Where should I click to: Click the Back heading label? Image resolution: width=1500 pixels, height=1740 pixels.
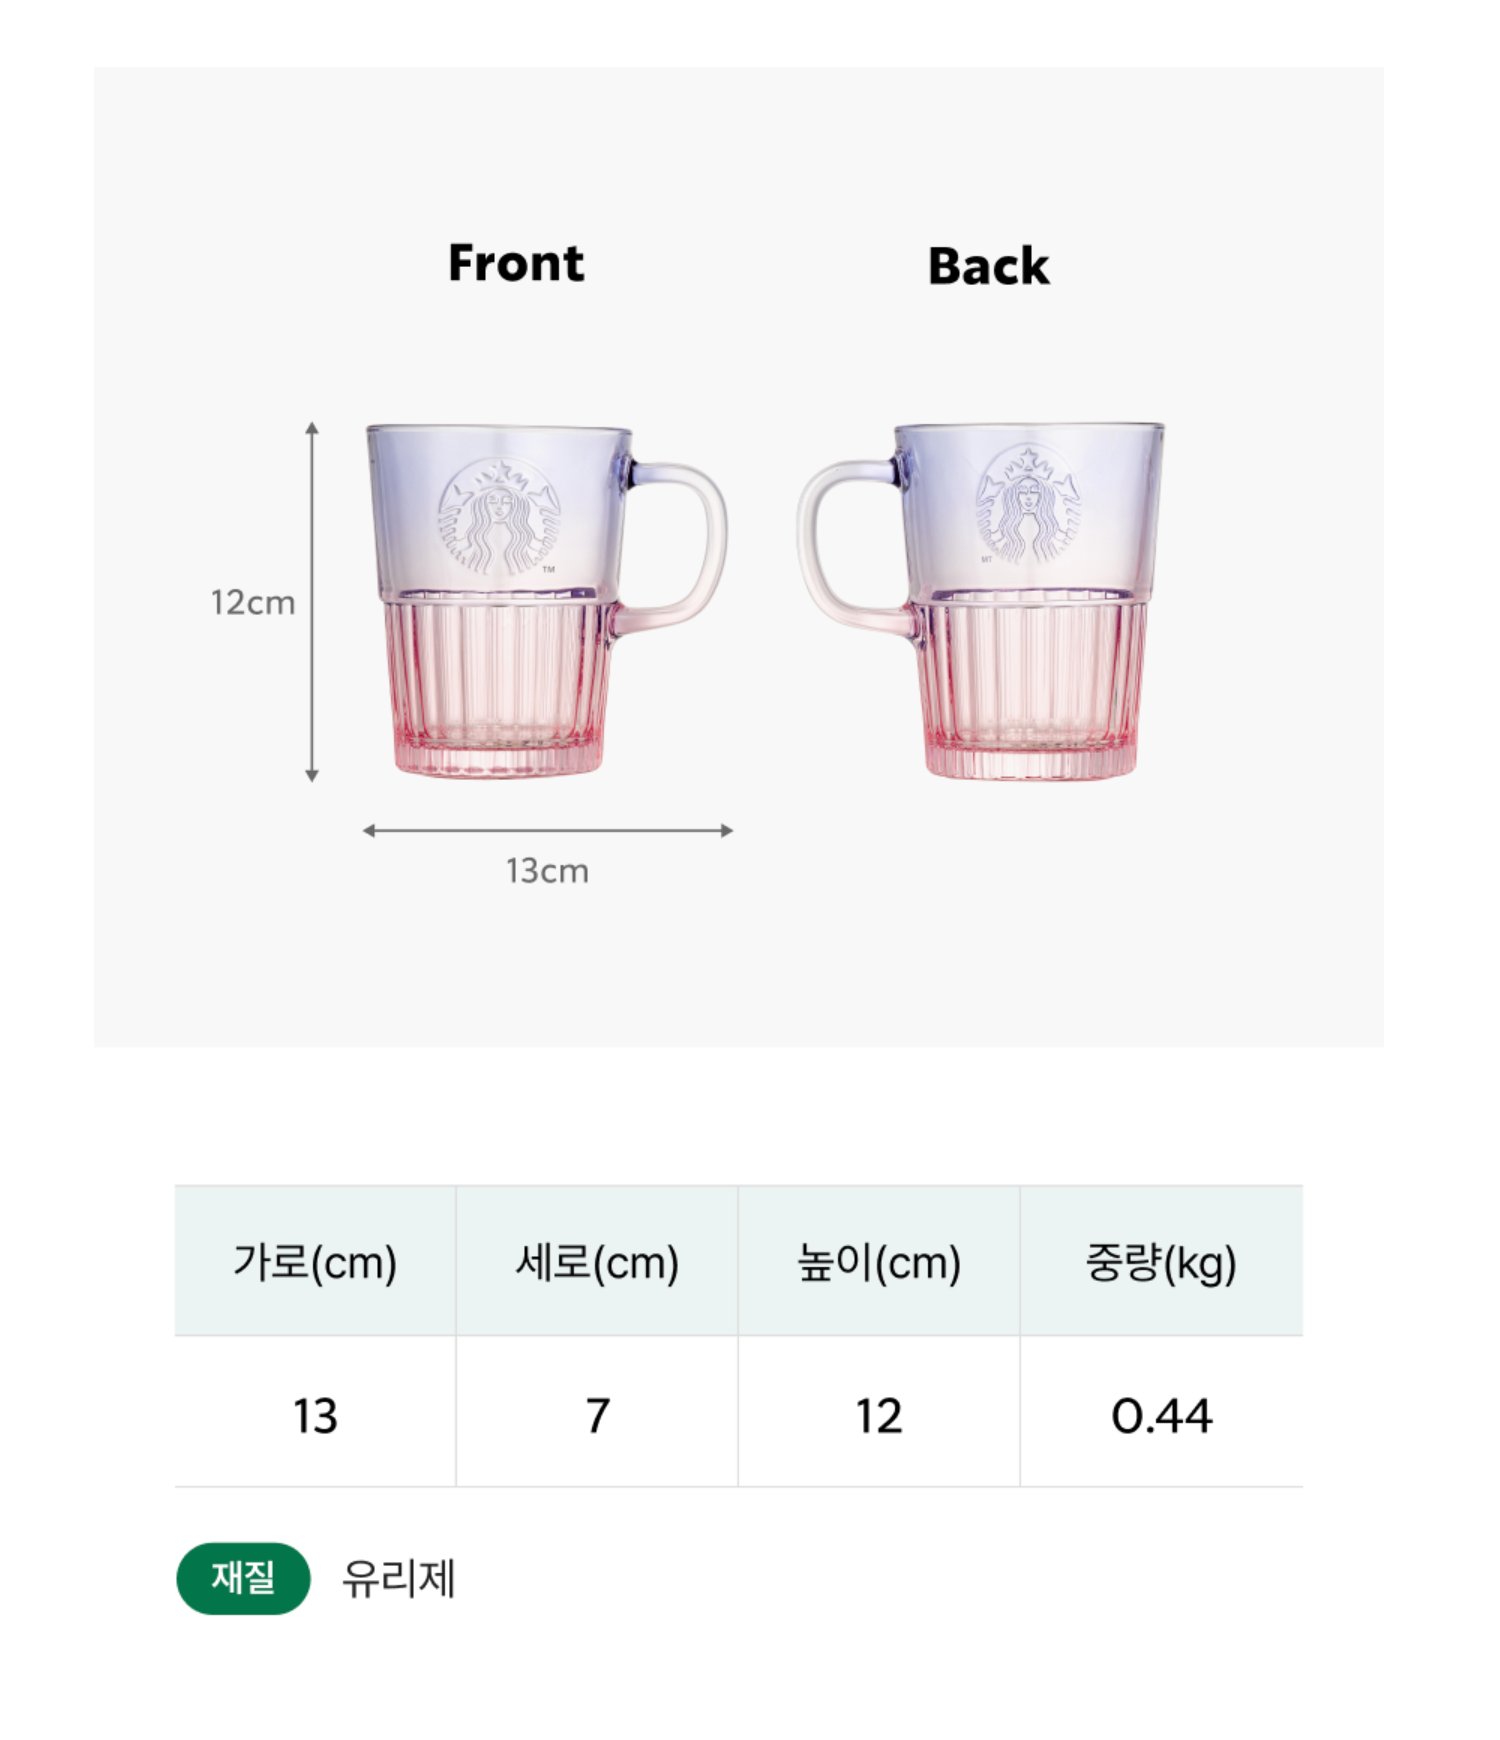click(989, 266)
